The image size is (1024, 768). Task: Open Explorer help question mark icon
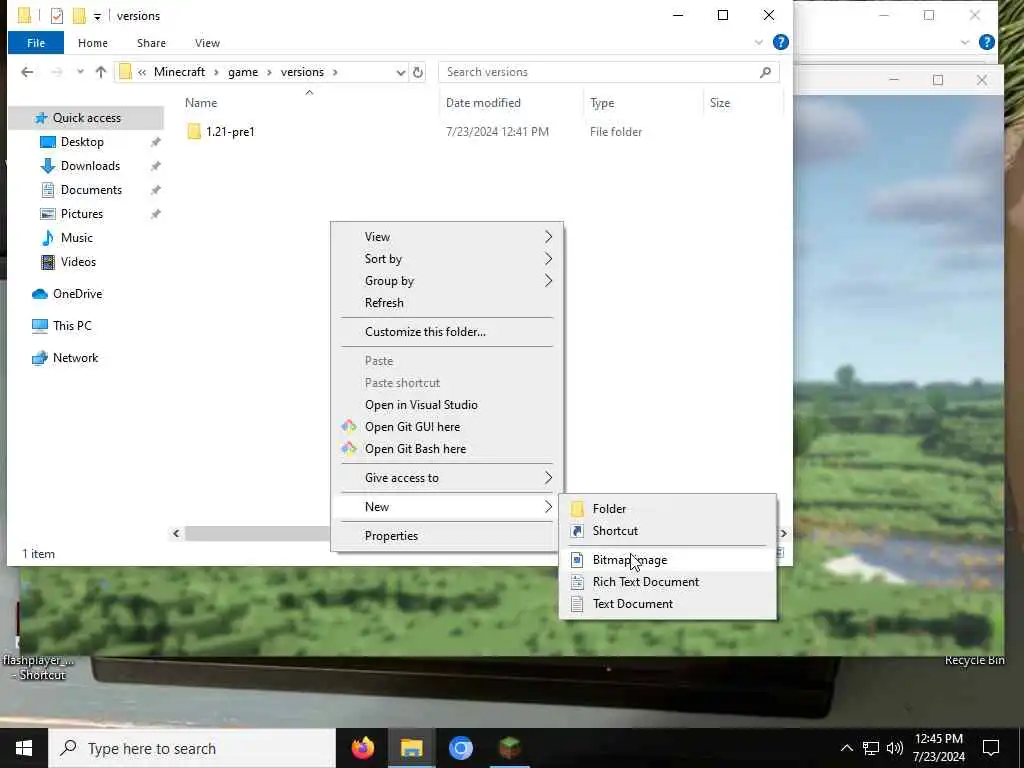[780, 42]
